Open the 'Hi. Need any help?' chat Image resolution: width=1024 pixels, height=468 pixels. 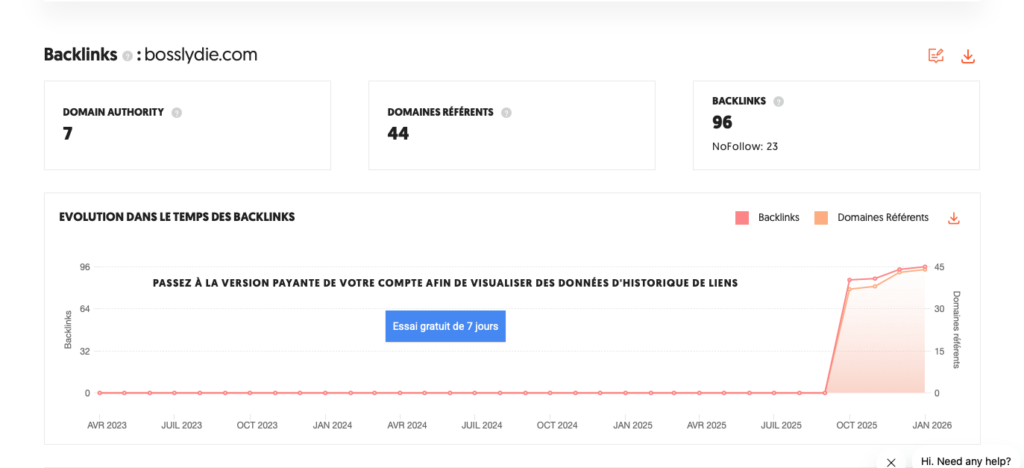(965, 461)
